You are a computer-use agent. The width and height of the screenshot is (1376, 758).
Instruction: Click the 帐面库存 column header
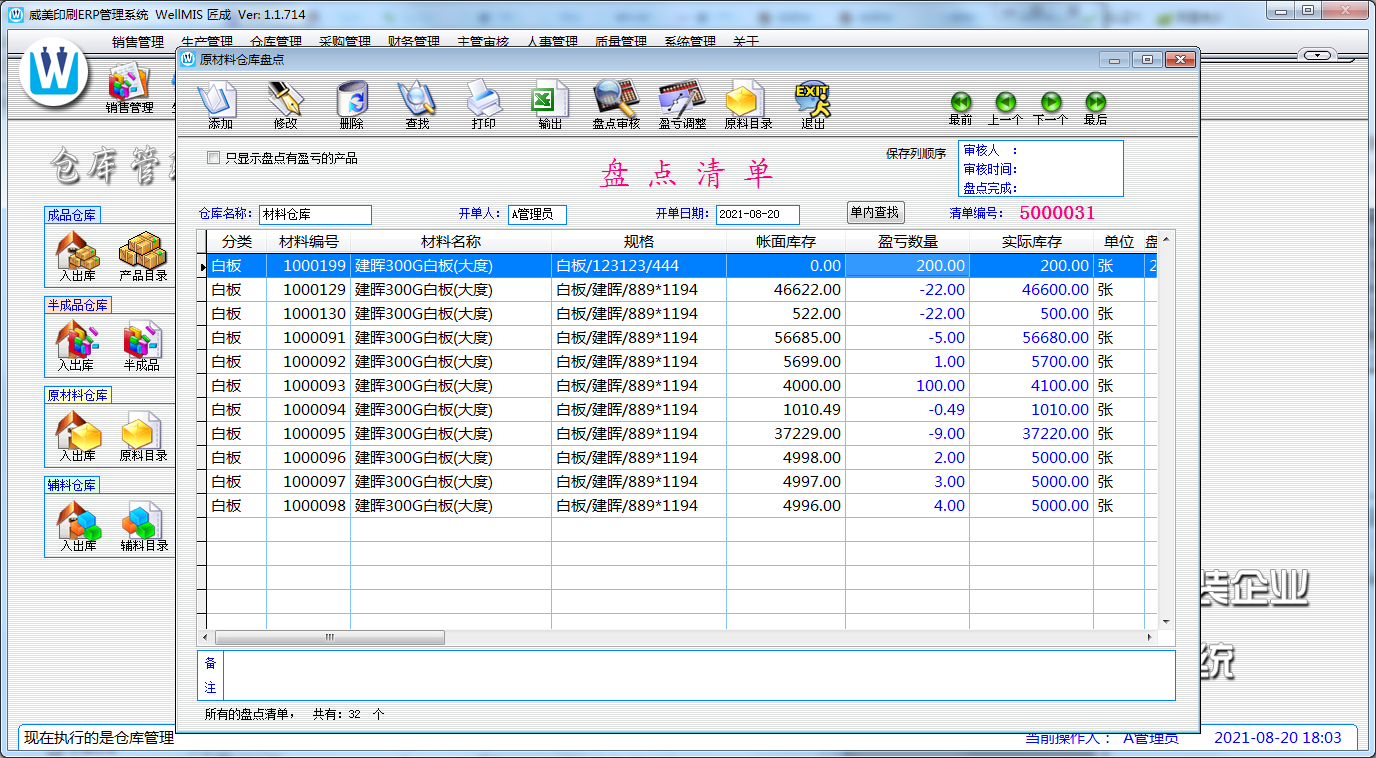coord(786,242)
